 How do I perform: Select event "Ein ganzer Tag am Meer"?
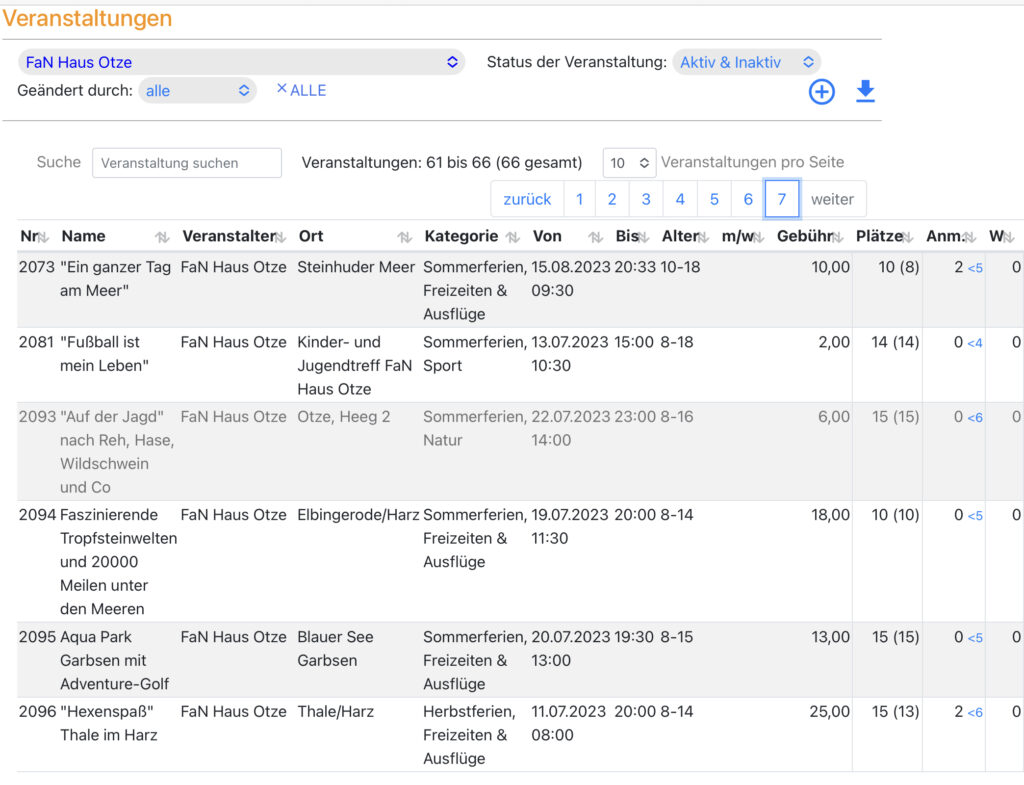pos(116,279)
